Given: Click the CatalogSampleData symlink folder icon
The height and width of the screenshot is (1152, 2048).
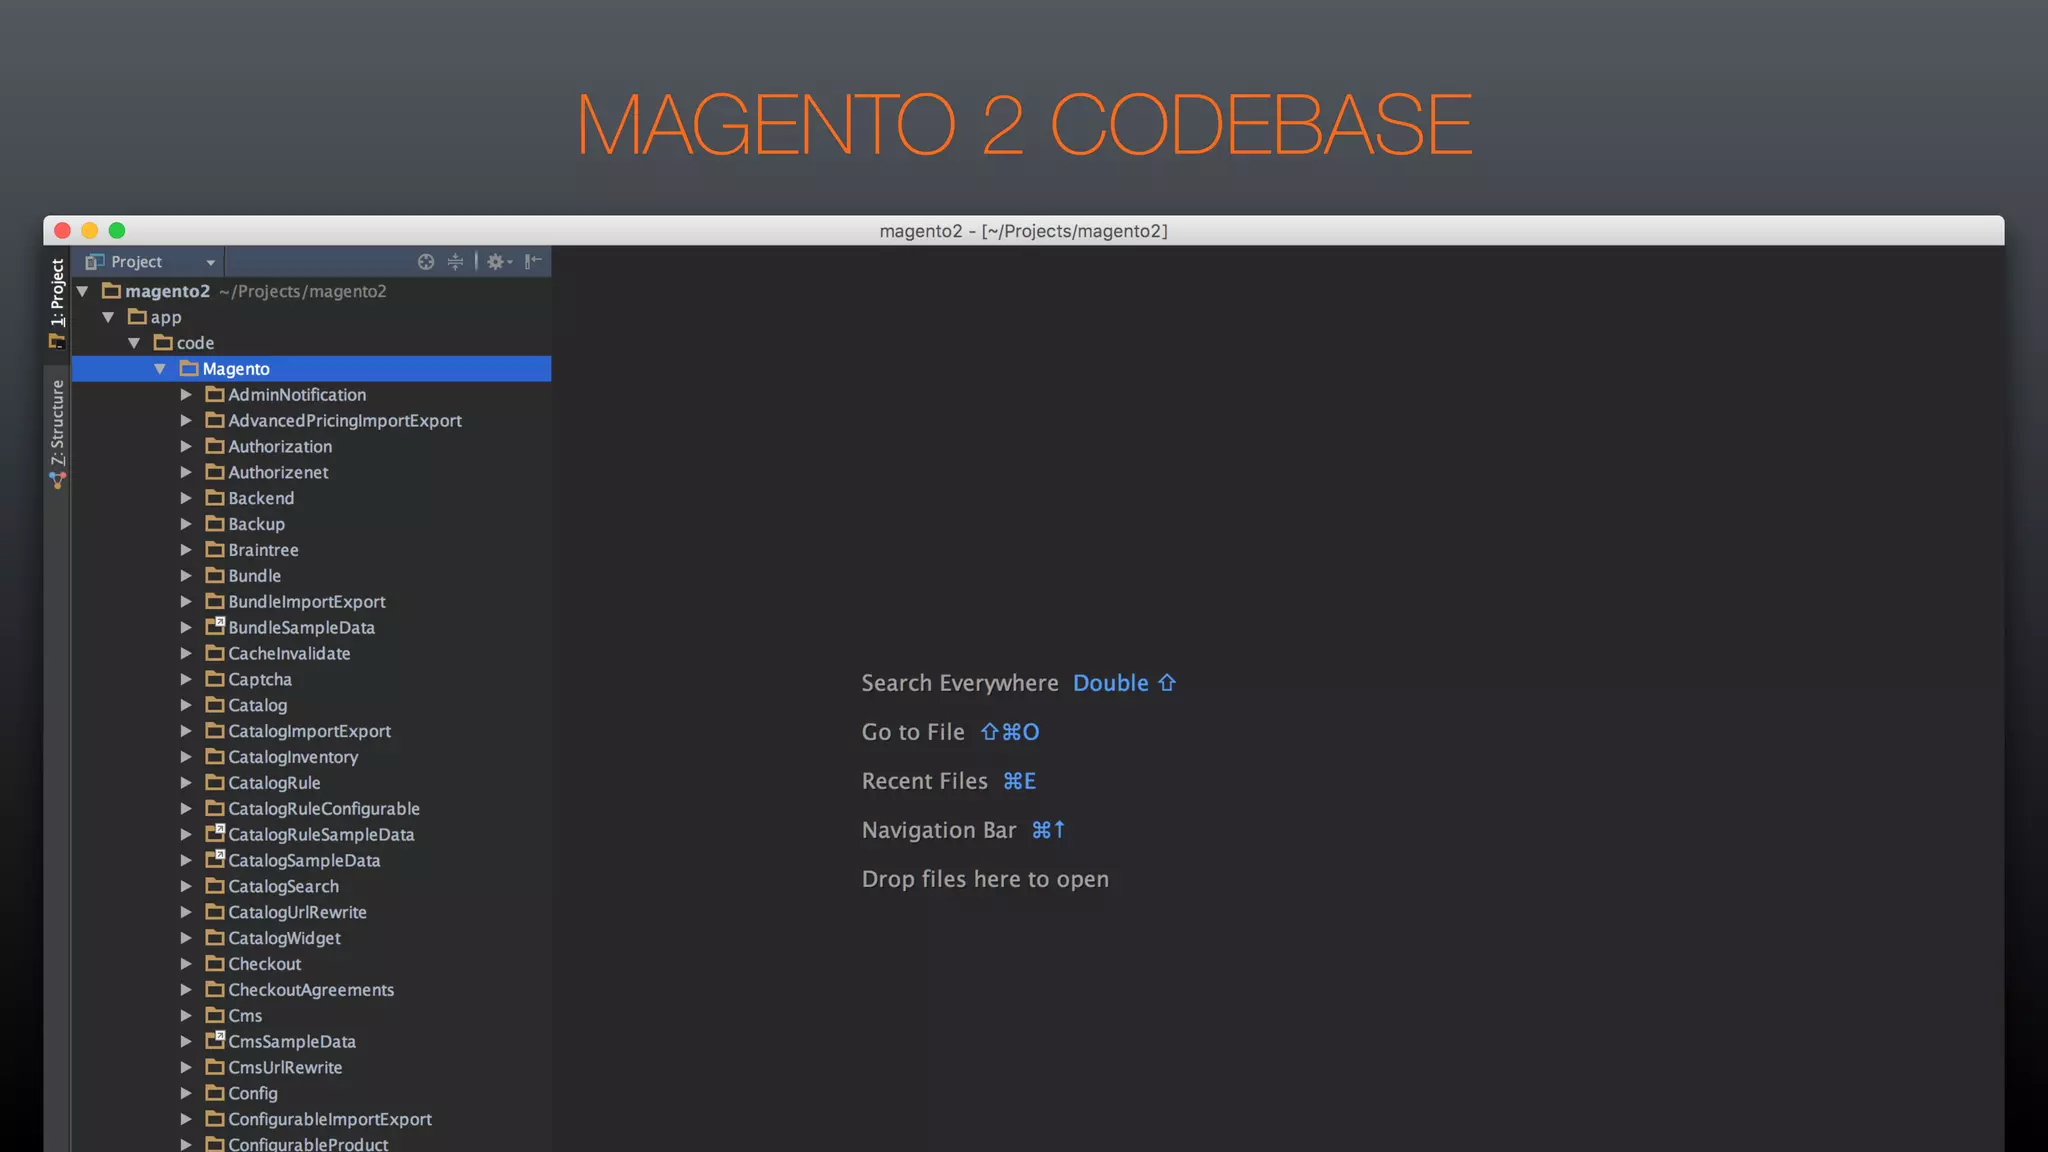Looking at the screenshot, I should click(215, 859).
